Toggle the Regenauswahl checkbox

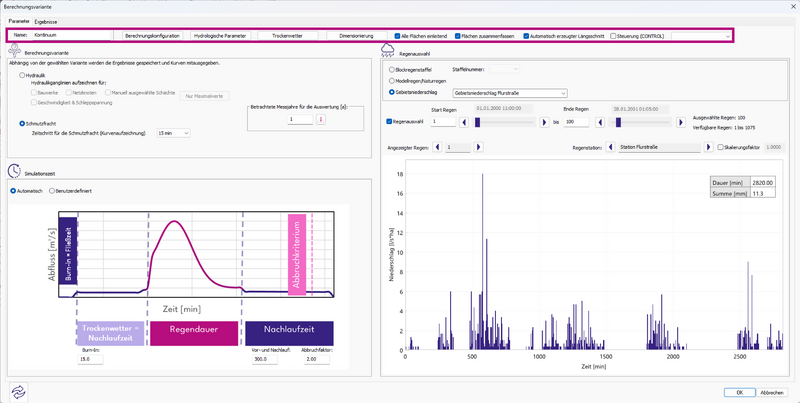(389, 122)
